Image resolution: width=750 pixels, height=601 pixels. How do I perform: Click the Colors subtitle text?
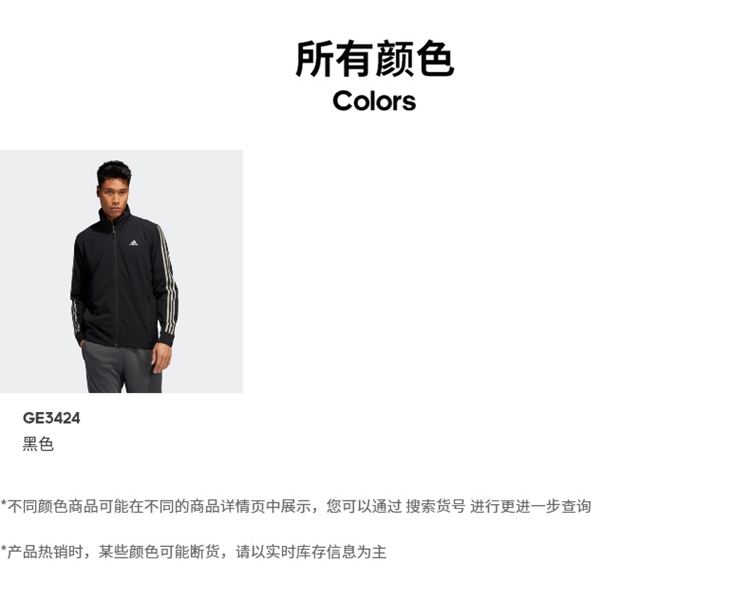(375, 101)
